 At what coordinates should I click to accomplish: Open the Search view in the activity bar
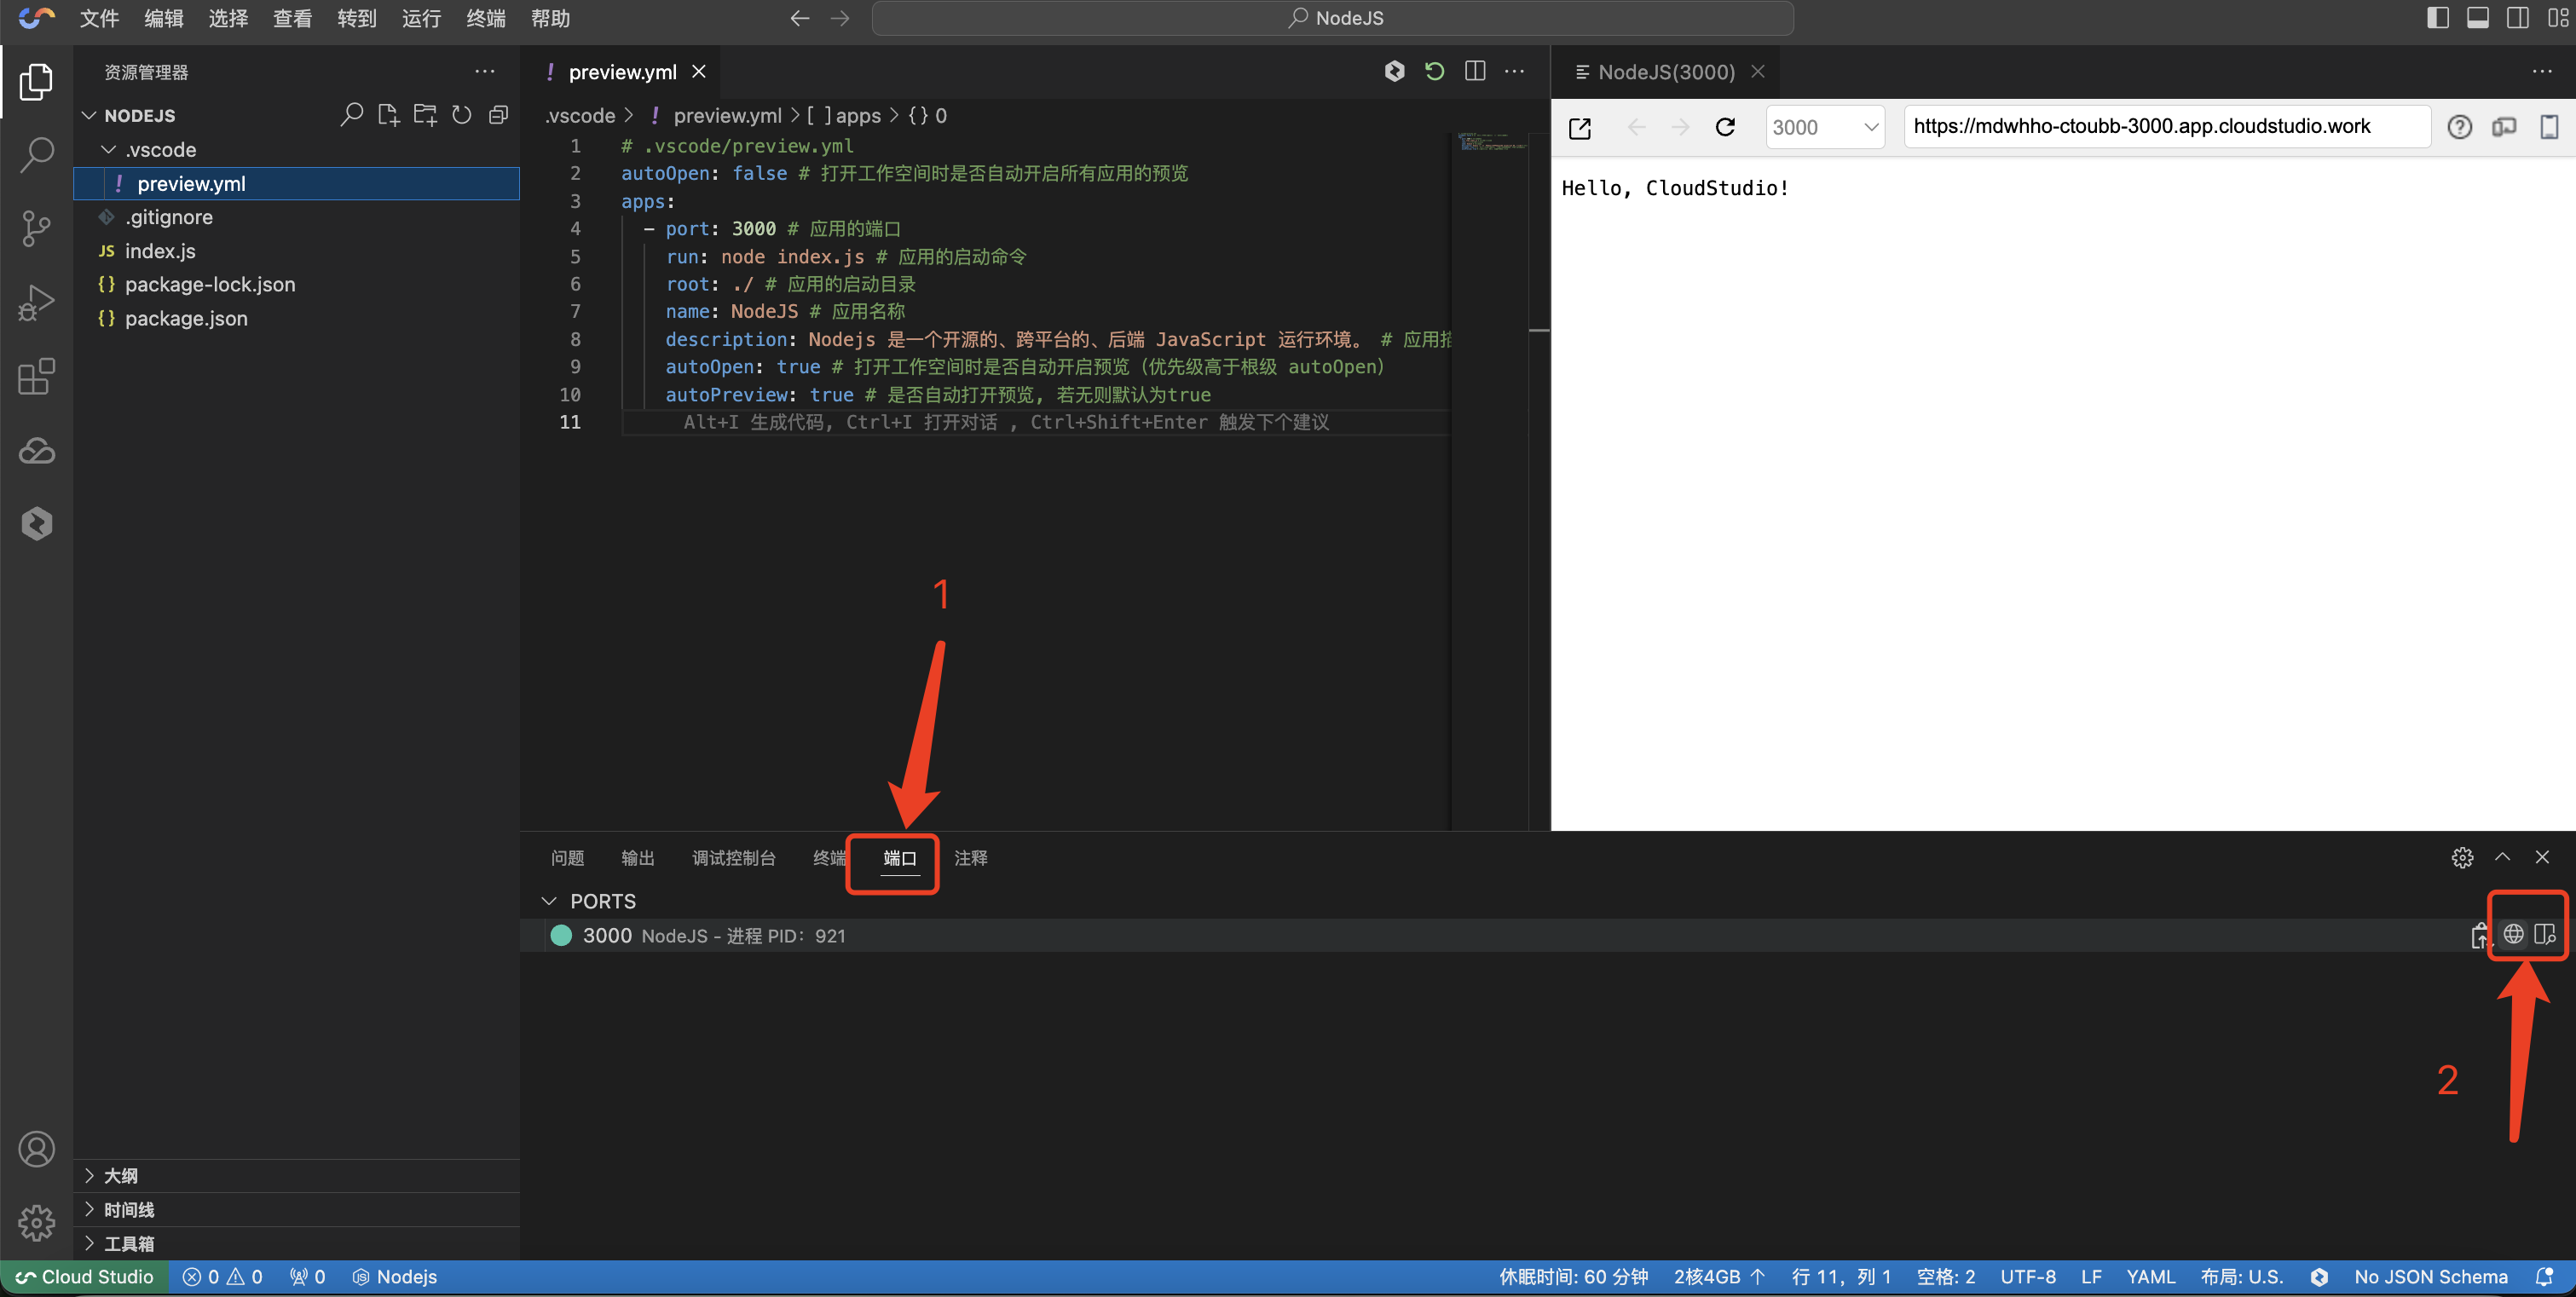coord(36,155)
